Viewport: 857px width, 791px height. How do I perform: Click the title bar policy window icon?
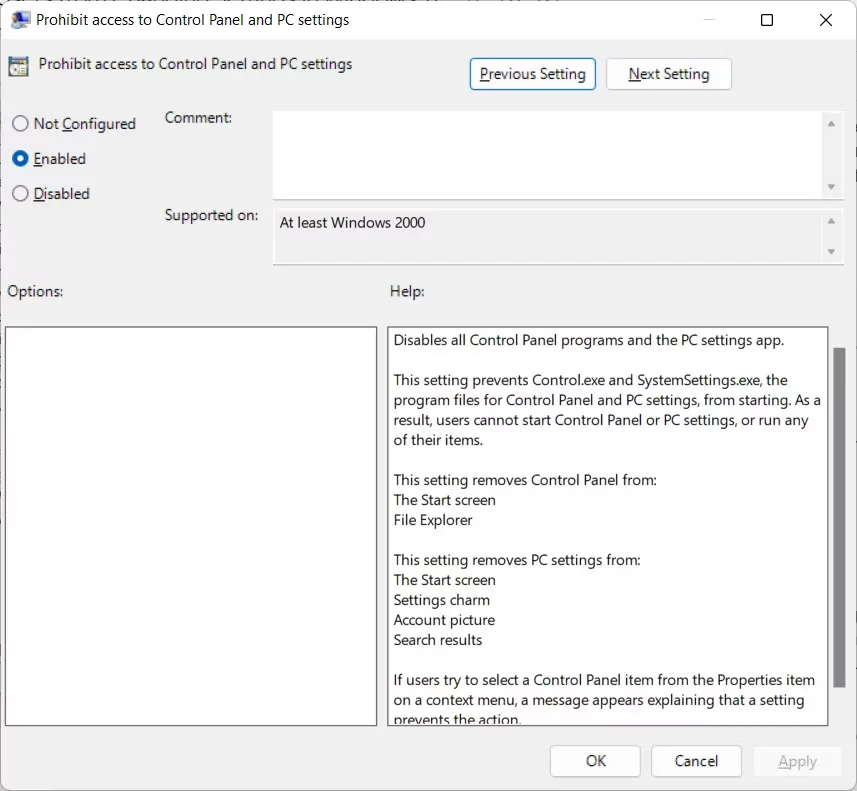tap(19, 19)
